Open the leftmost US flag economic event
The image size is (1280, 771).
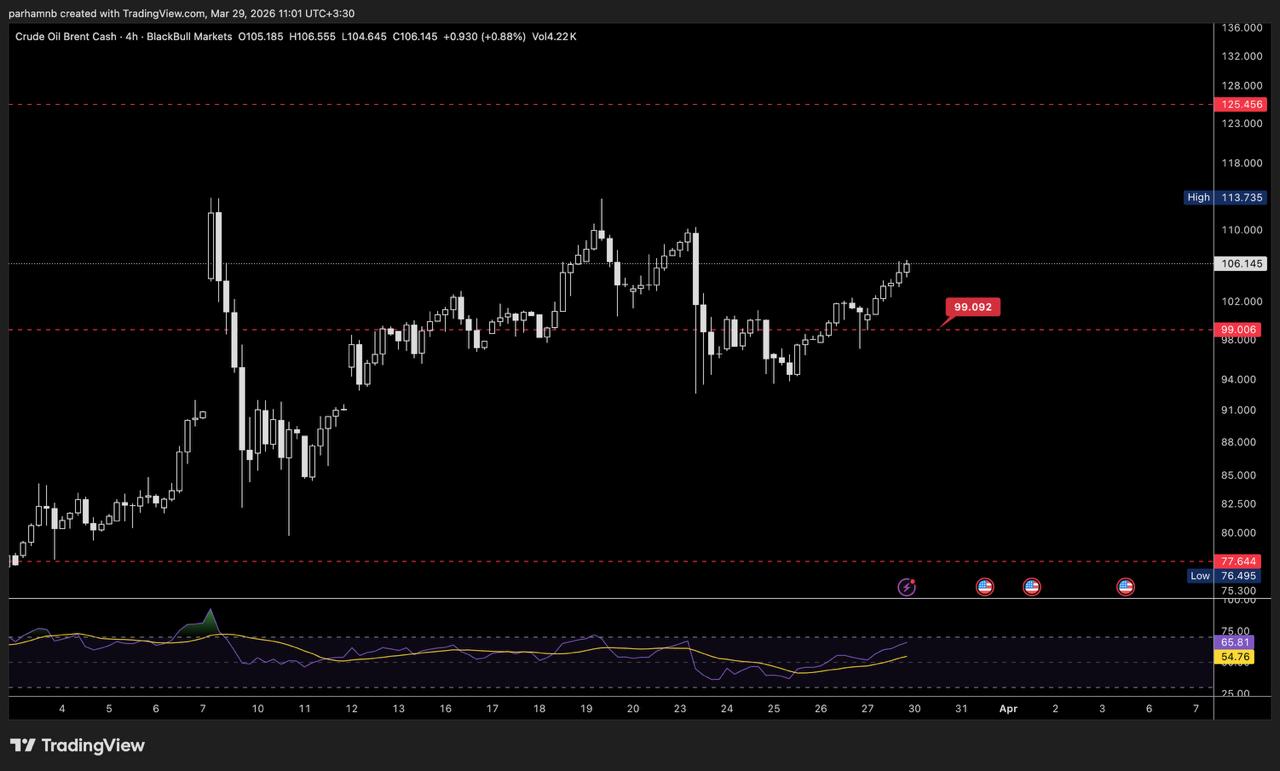tap(985, 587)
